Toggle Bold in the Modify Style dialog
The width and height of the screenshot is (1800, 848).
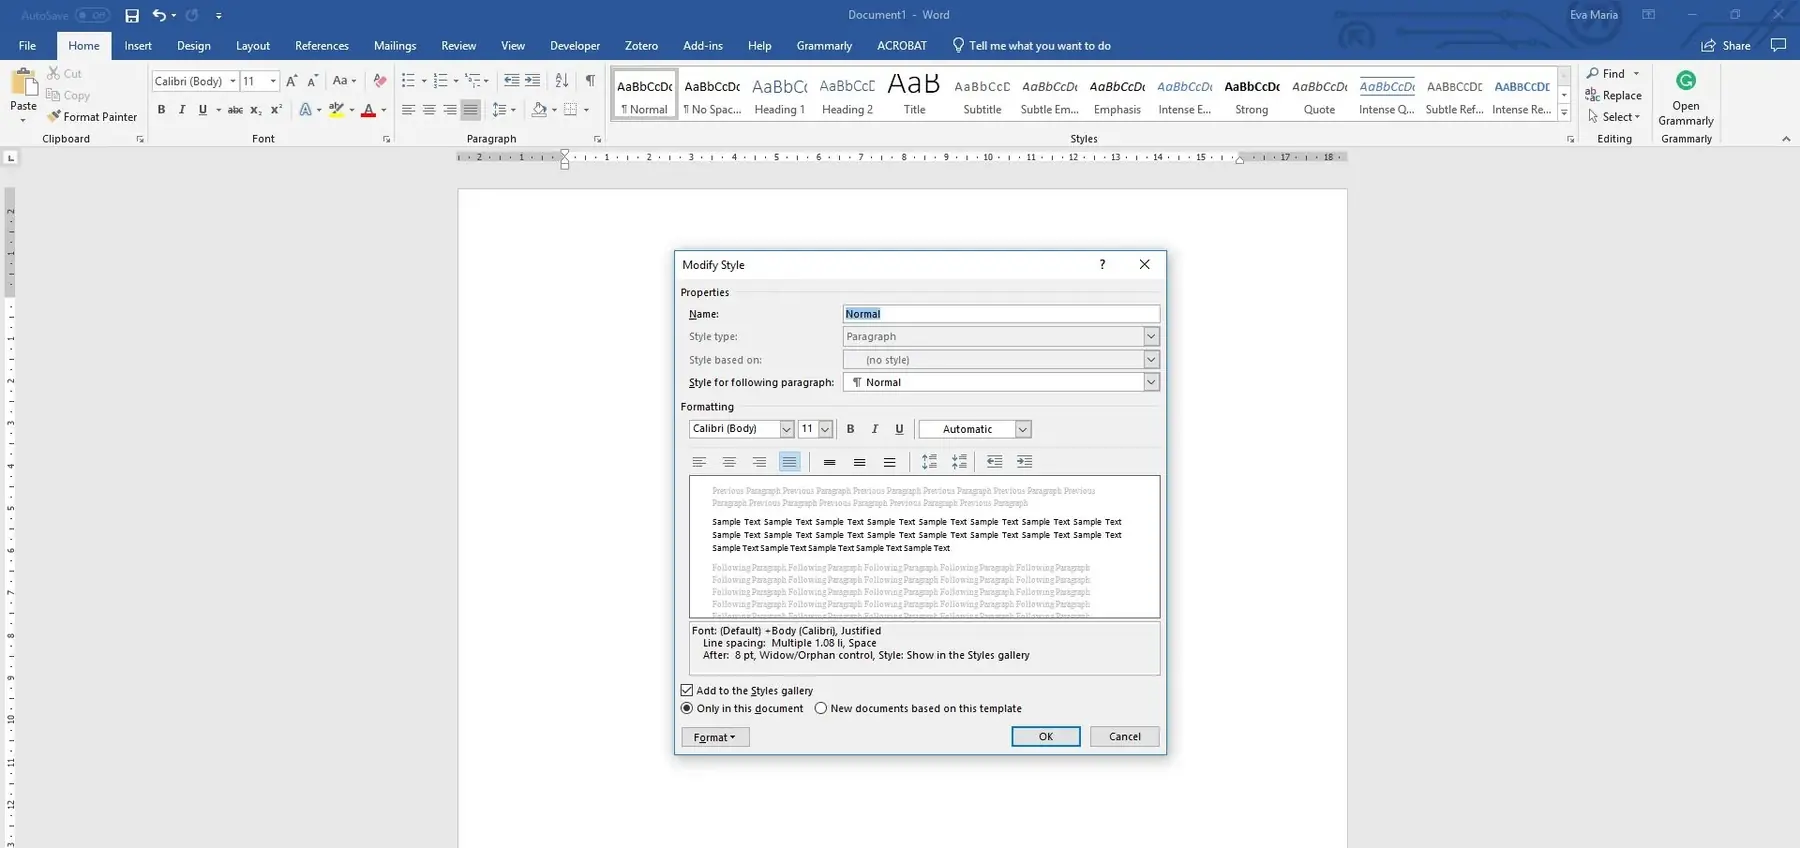point(850,429)
